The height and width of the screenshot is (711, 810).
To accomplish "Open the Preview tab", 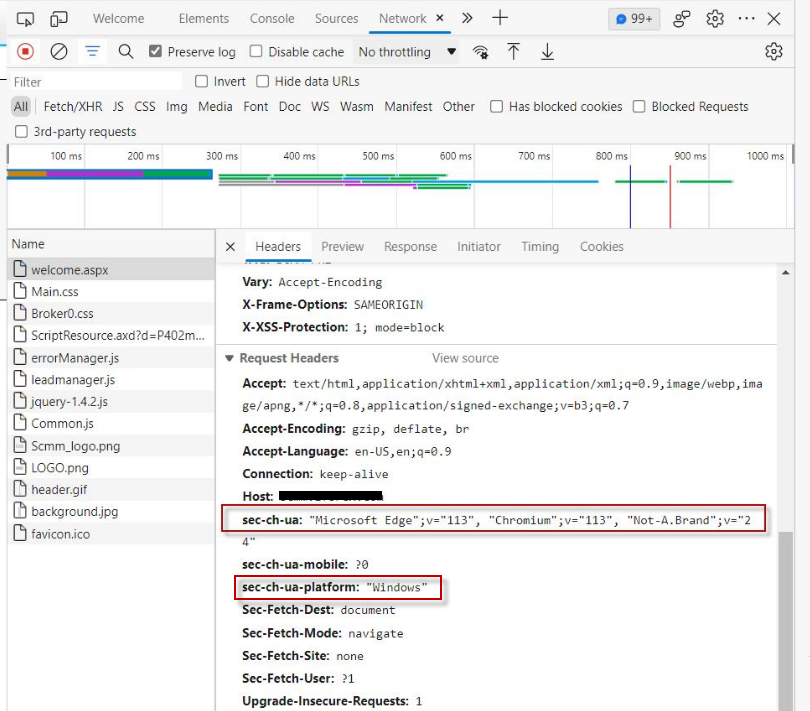I will coord(343,246).
